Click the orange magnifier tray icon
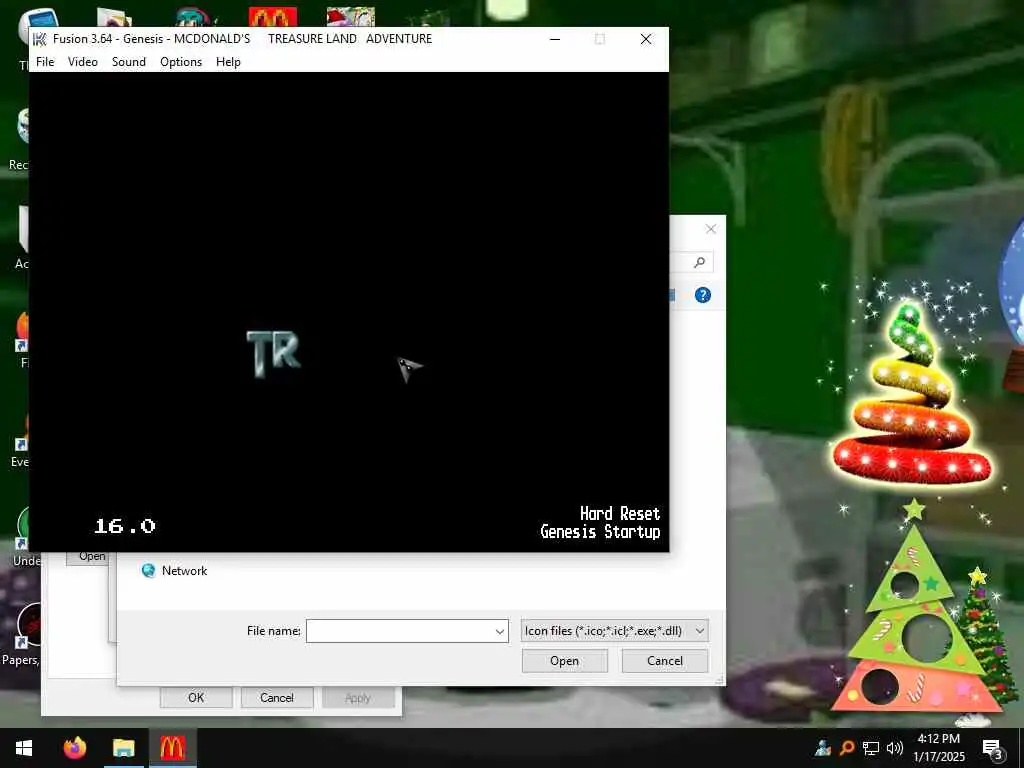Screen dimensions: 1024x768 click(847, 747)
